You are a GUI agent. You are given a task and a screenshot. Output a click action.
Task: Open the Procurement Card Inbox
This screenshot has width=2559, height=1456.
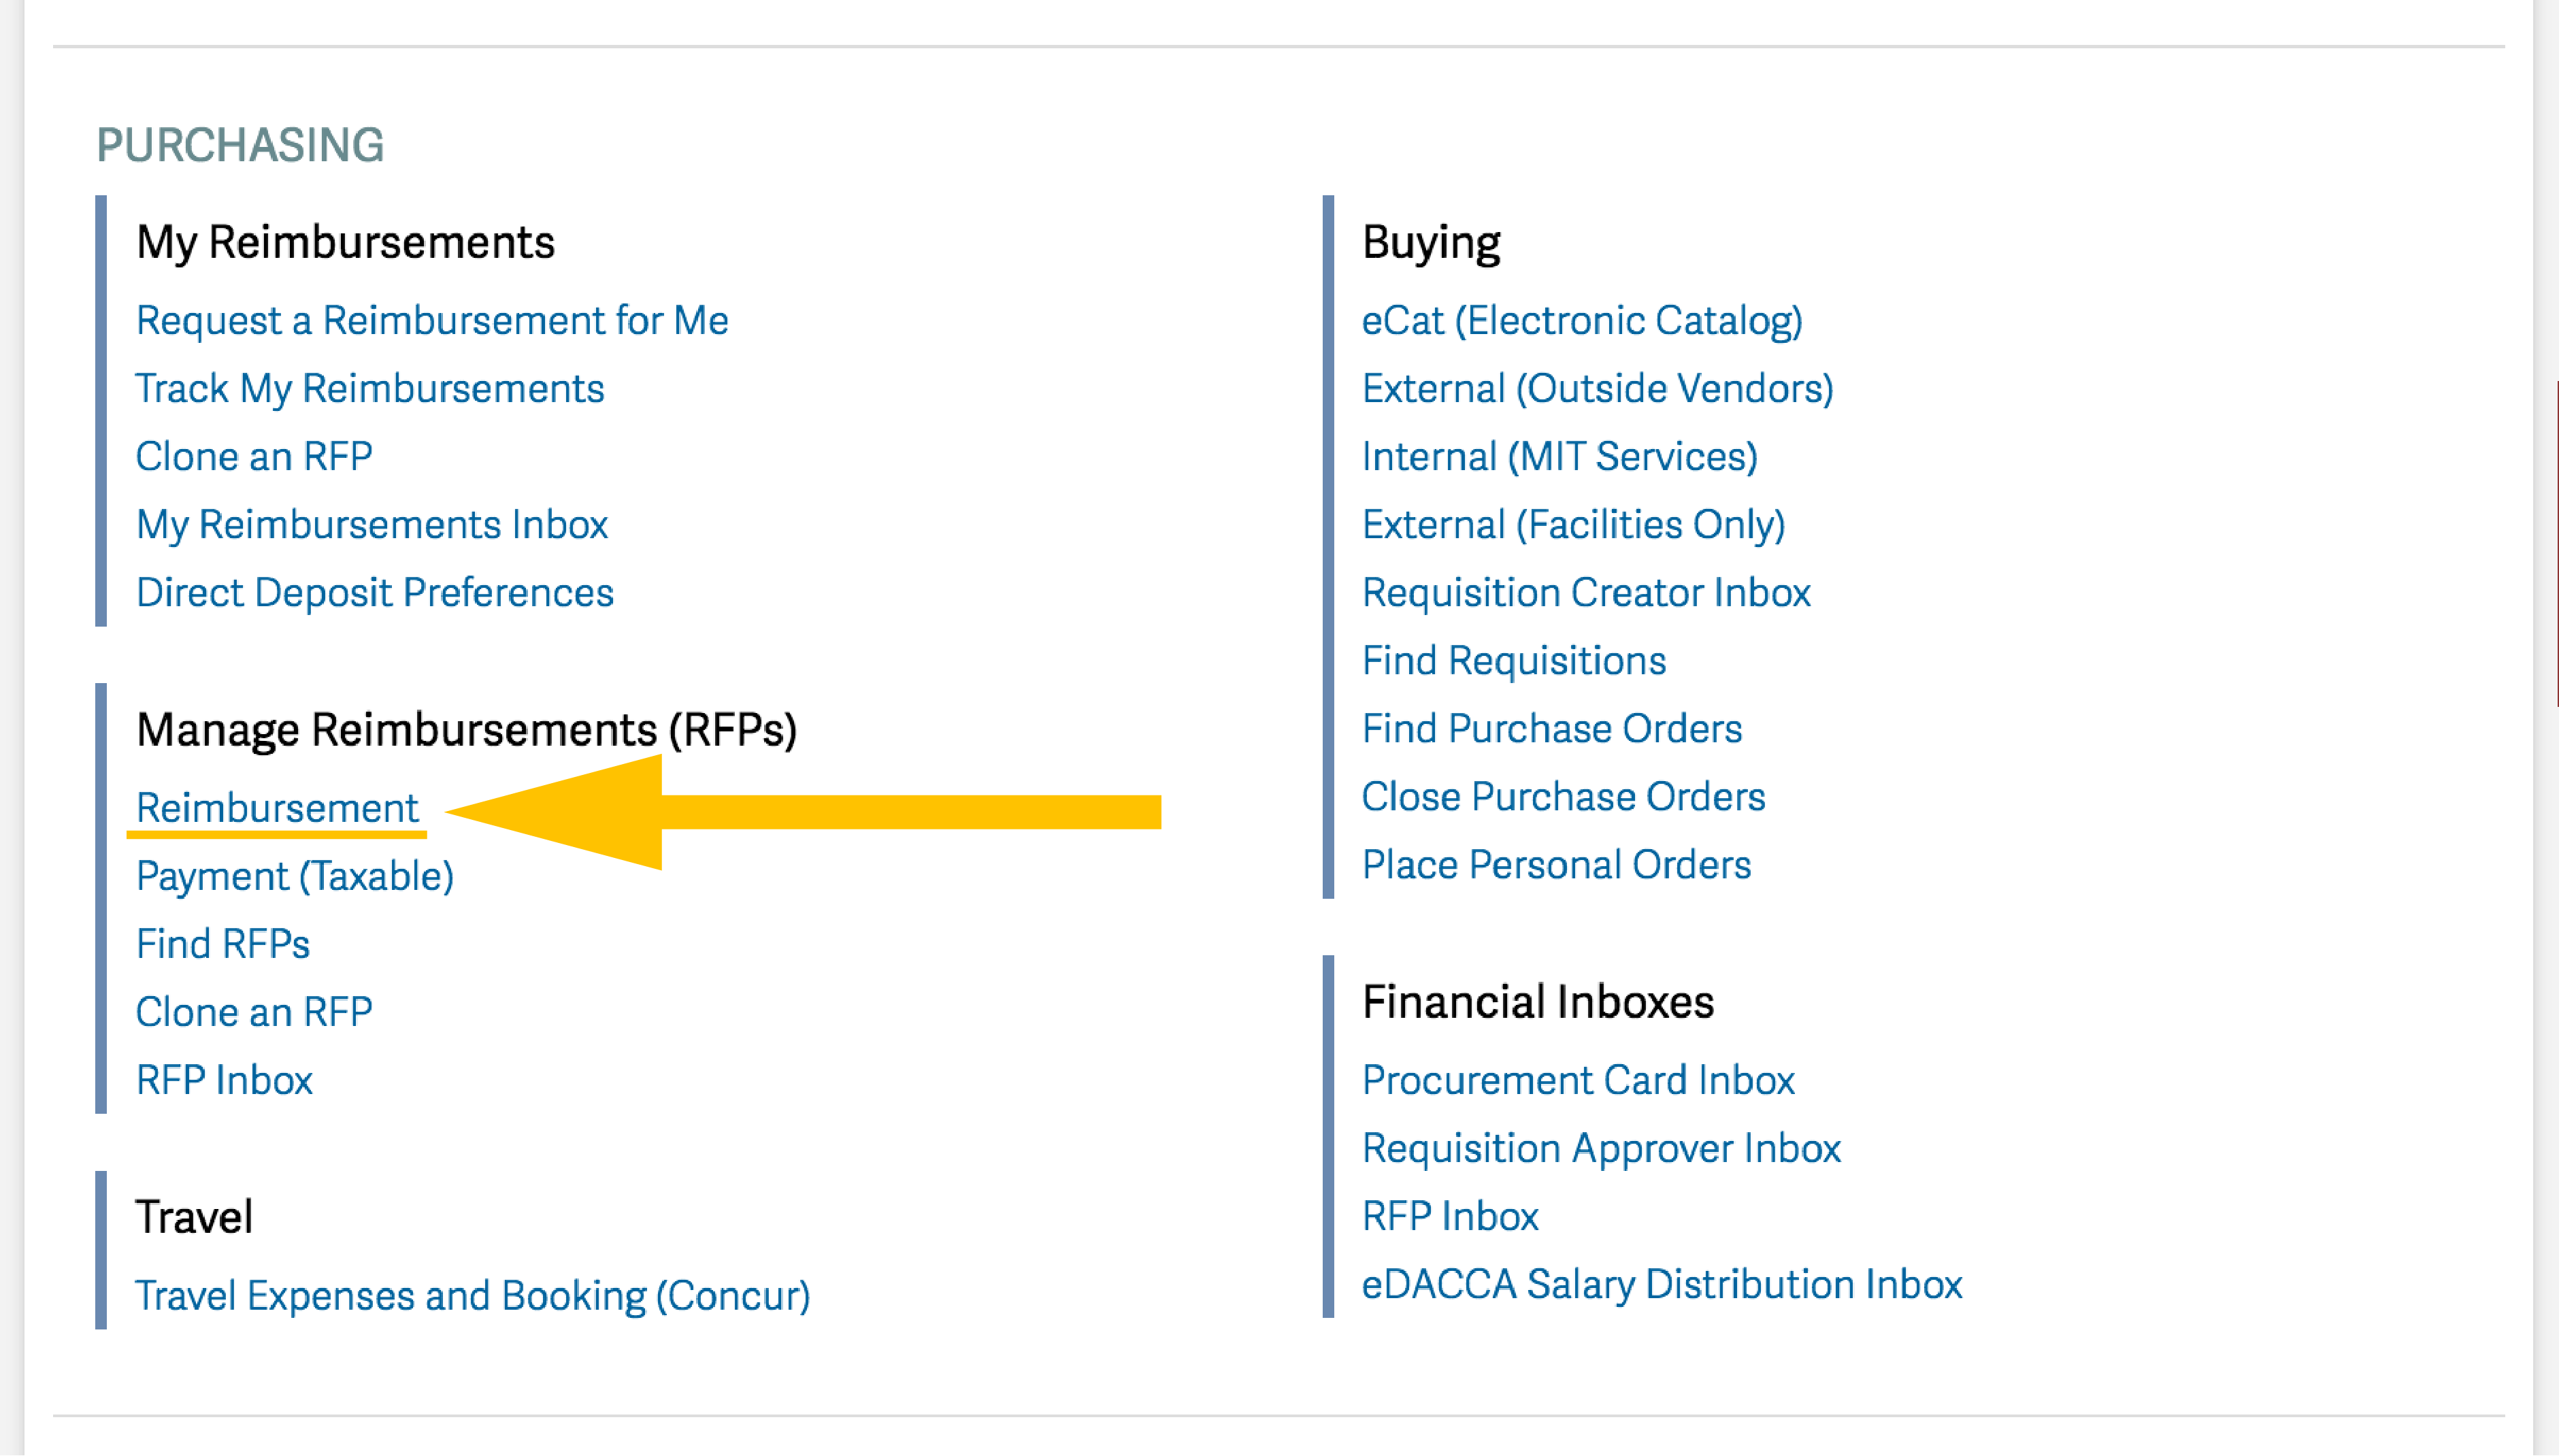tap(1578, 1081)
